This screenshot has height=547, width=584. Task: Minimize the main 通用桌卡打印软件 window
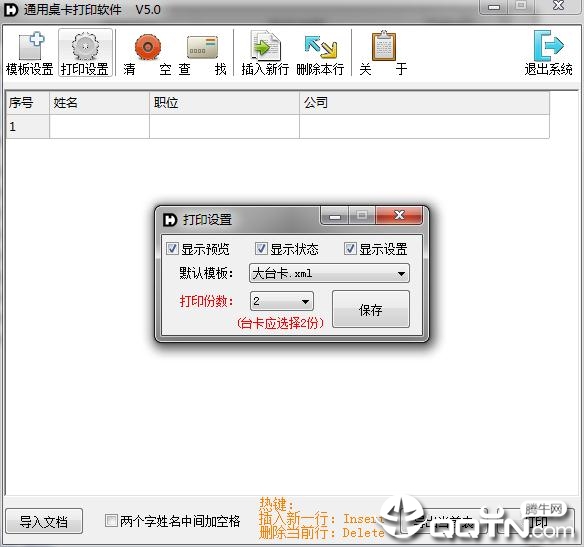pyautogui.click(x=494, y=6)
